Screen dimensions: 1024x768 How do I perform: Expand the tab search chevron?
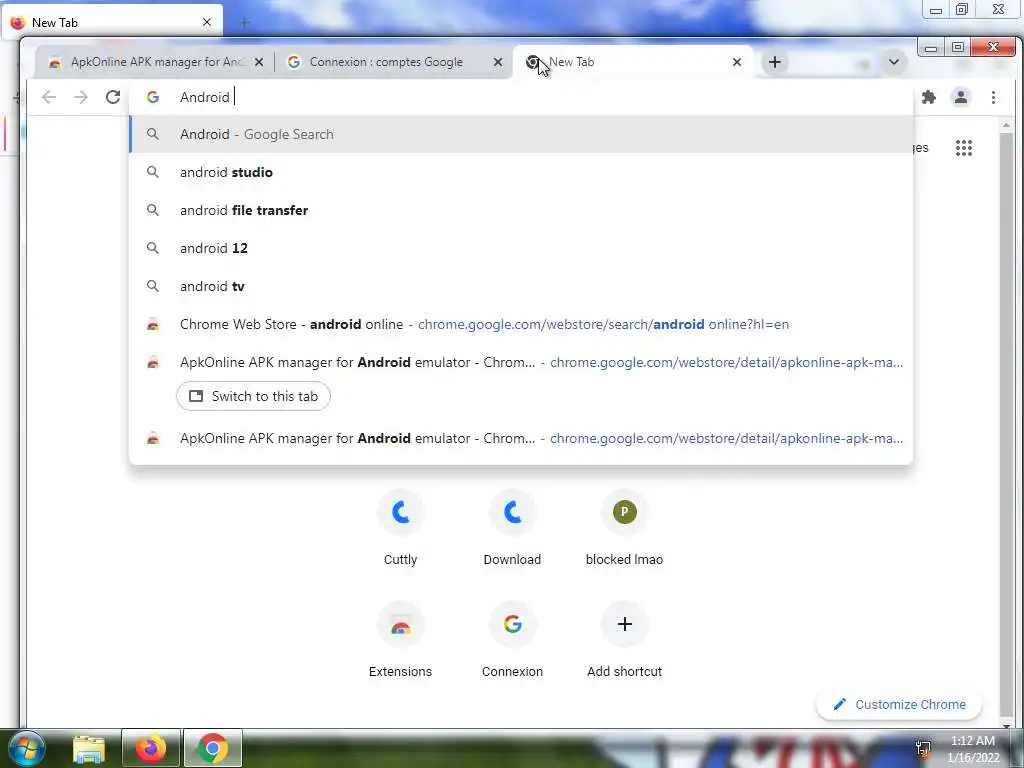pyautogui.click(x=893, y=62)
